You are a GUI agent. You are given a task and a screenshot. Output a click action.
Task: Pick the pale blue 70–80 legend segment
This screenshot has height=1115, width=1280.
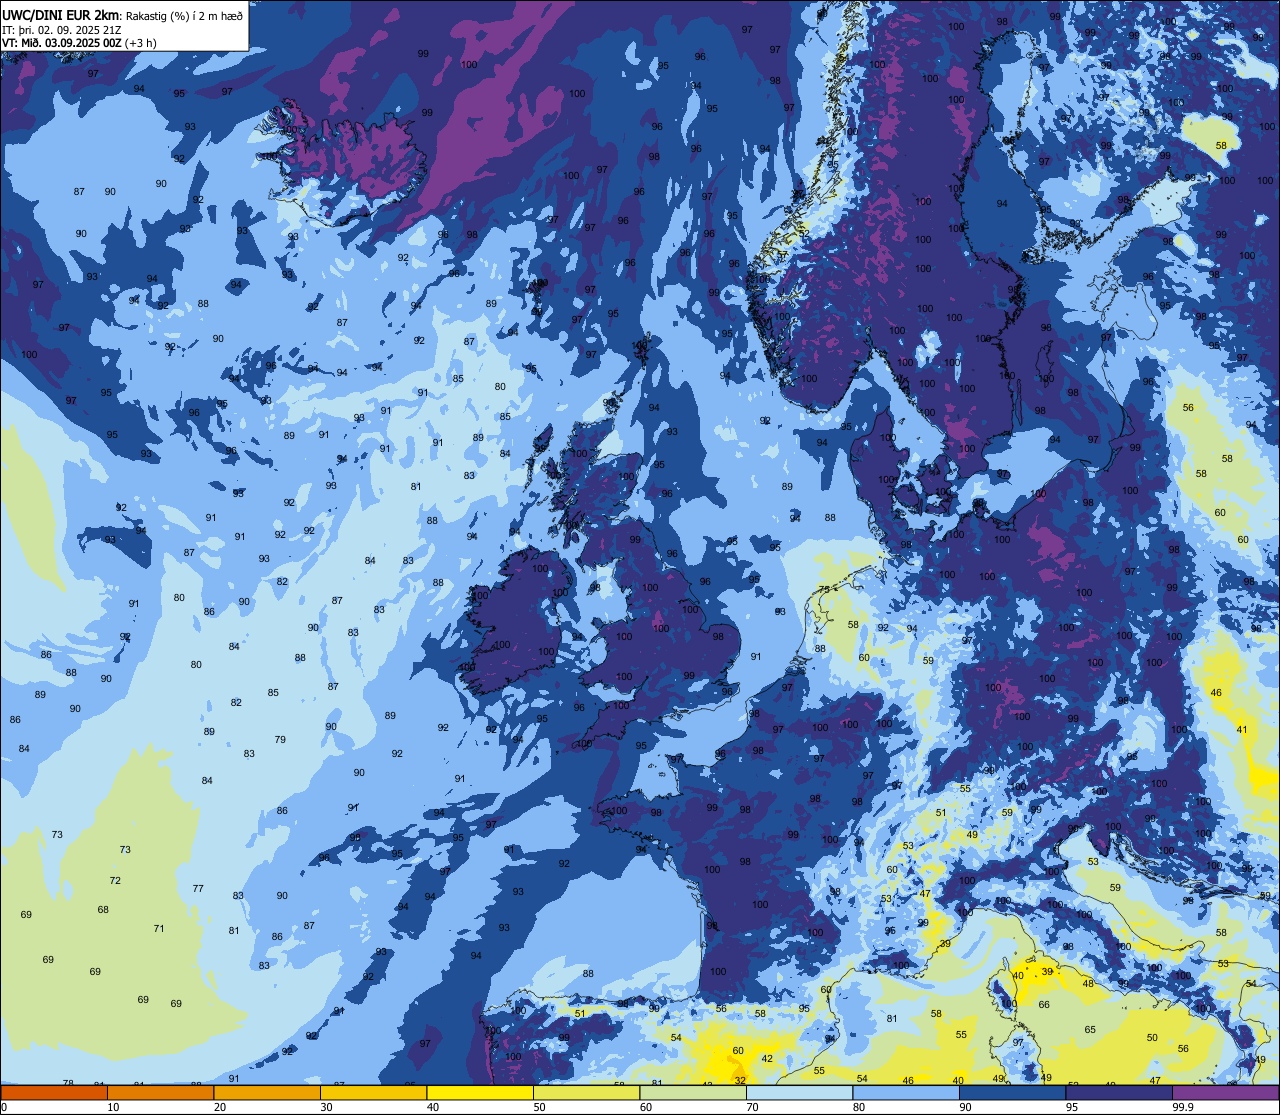(799, 1092)
